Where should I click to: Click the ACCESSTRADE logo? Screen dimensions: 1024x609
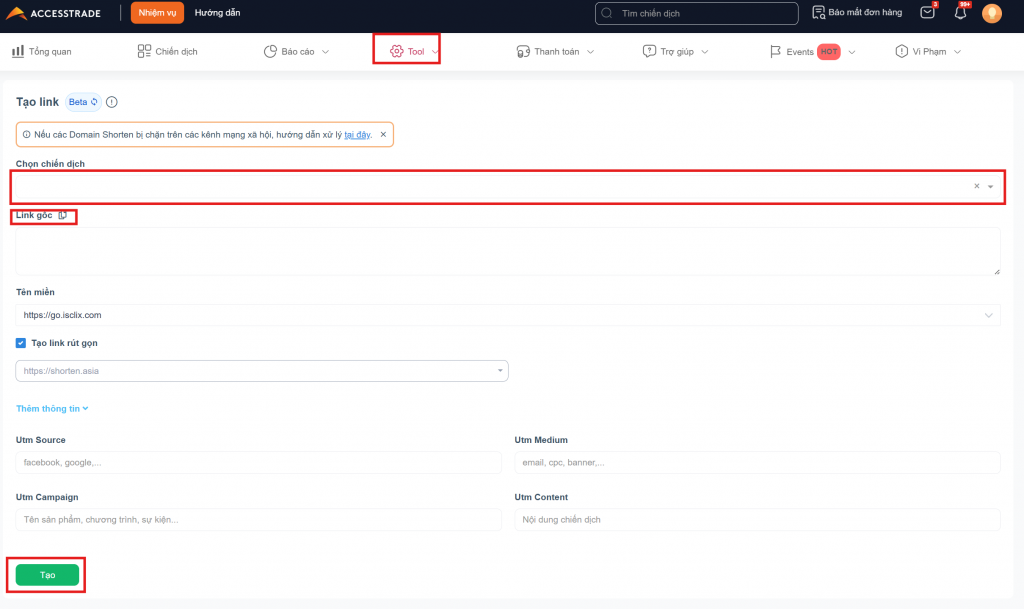click(x=54, y=13)
